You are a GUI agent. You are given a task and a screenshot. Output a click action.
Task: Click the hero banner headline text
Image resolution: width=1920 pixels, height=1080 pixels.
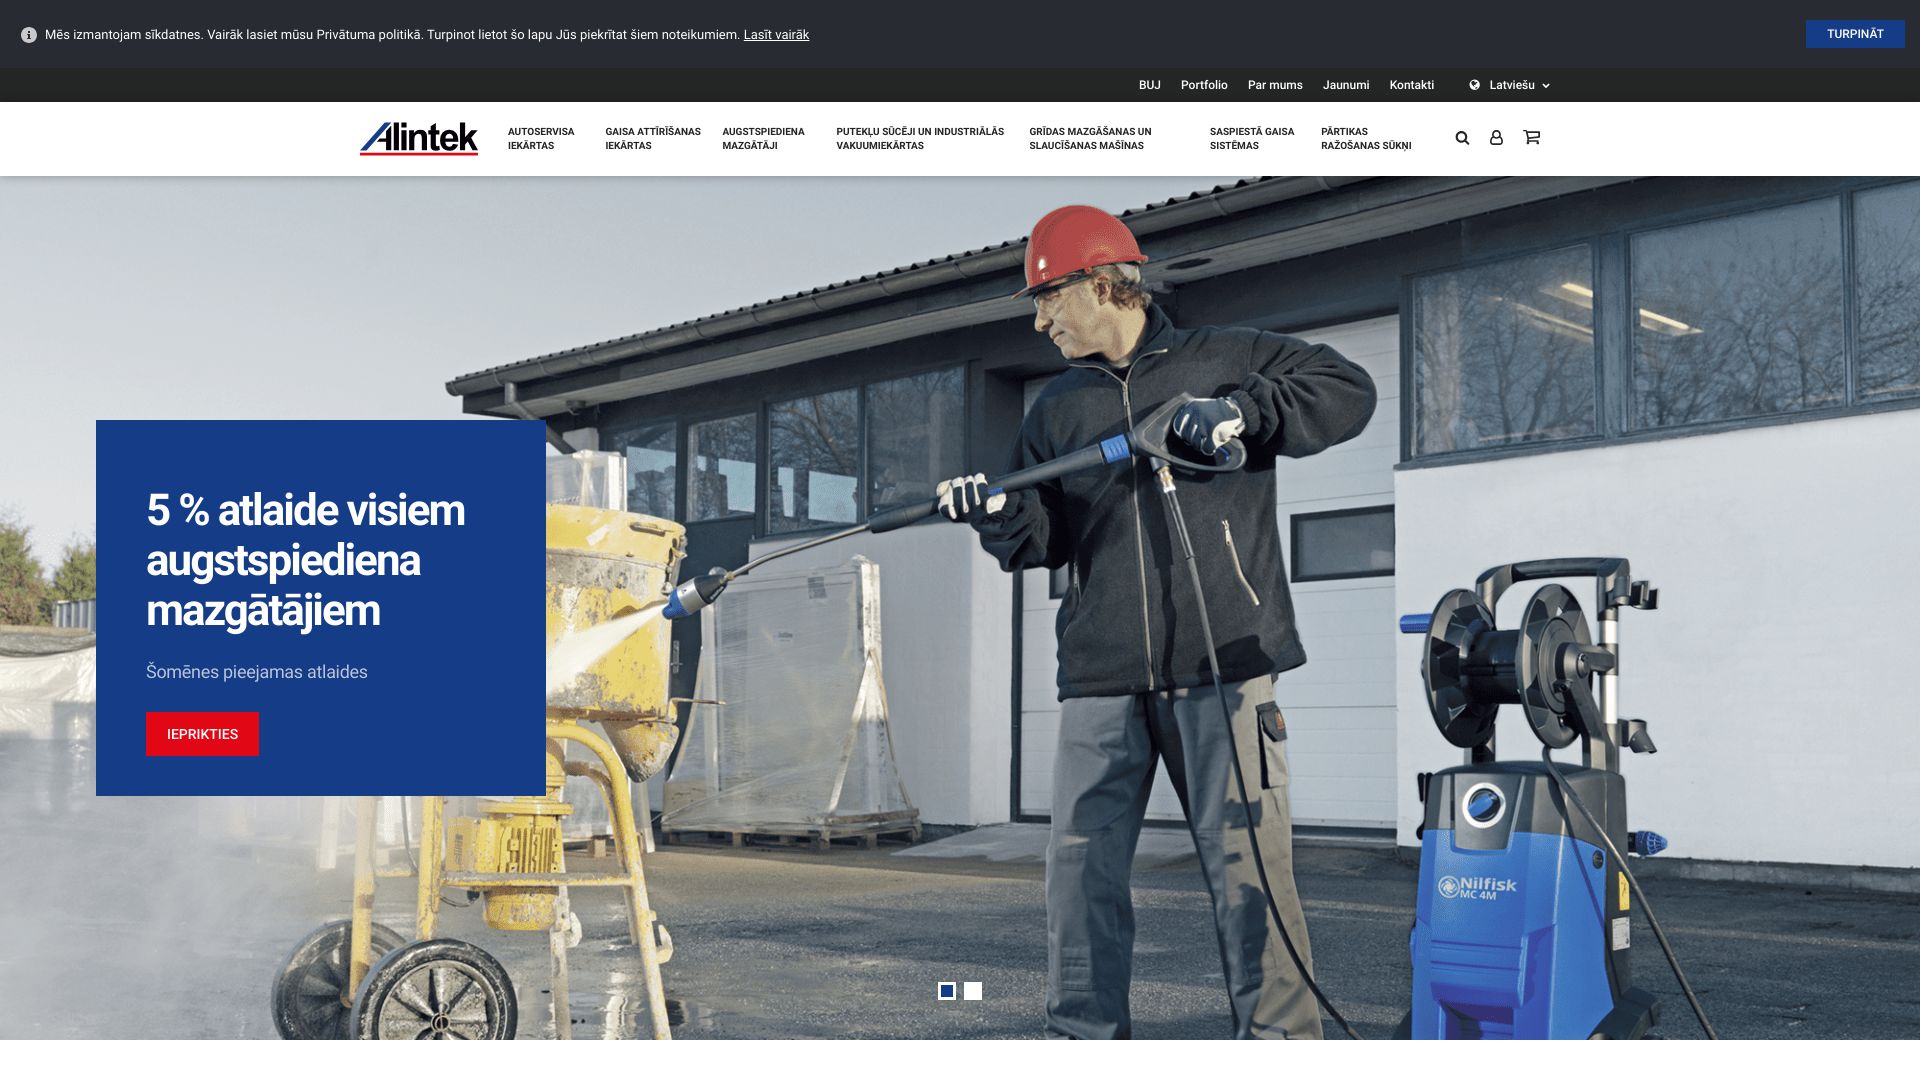305,560
